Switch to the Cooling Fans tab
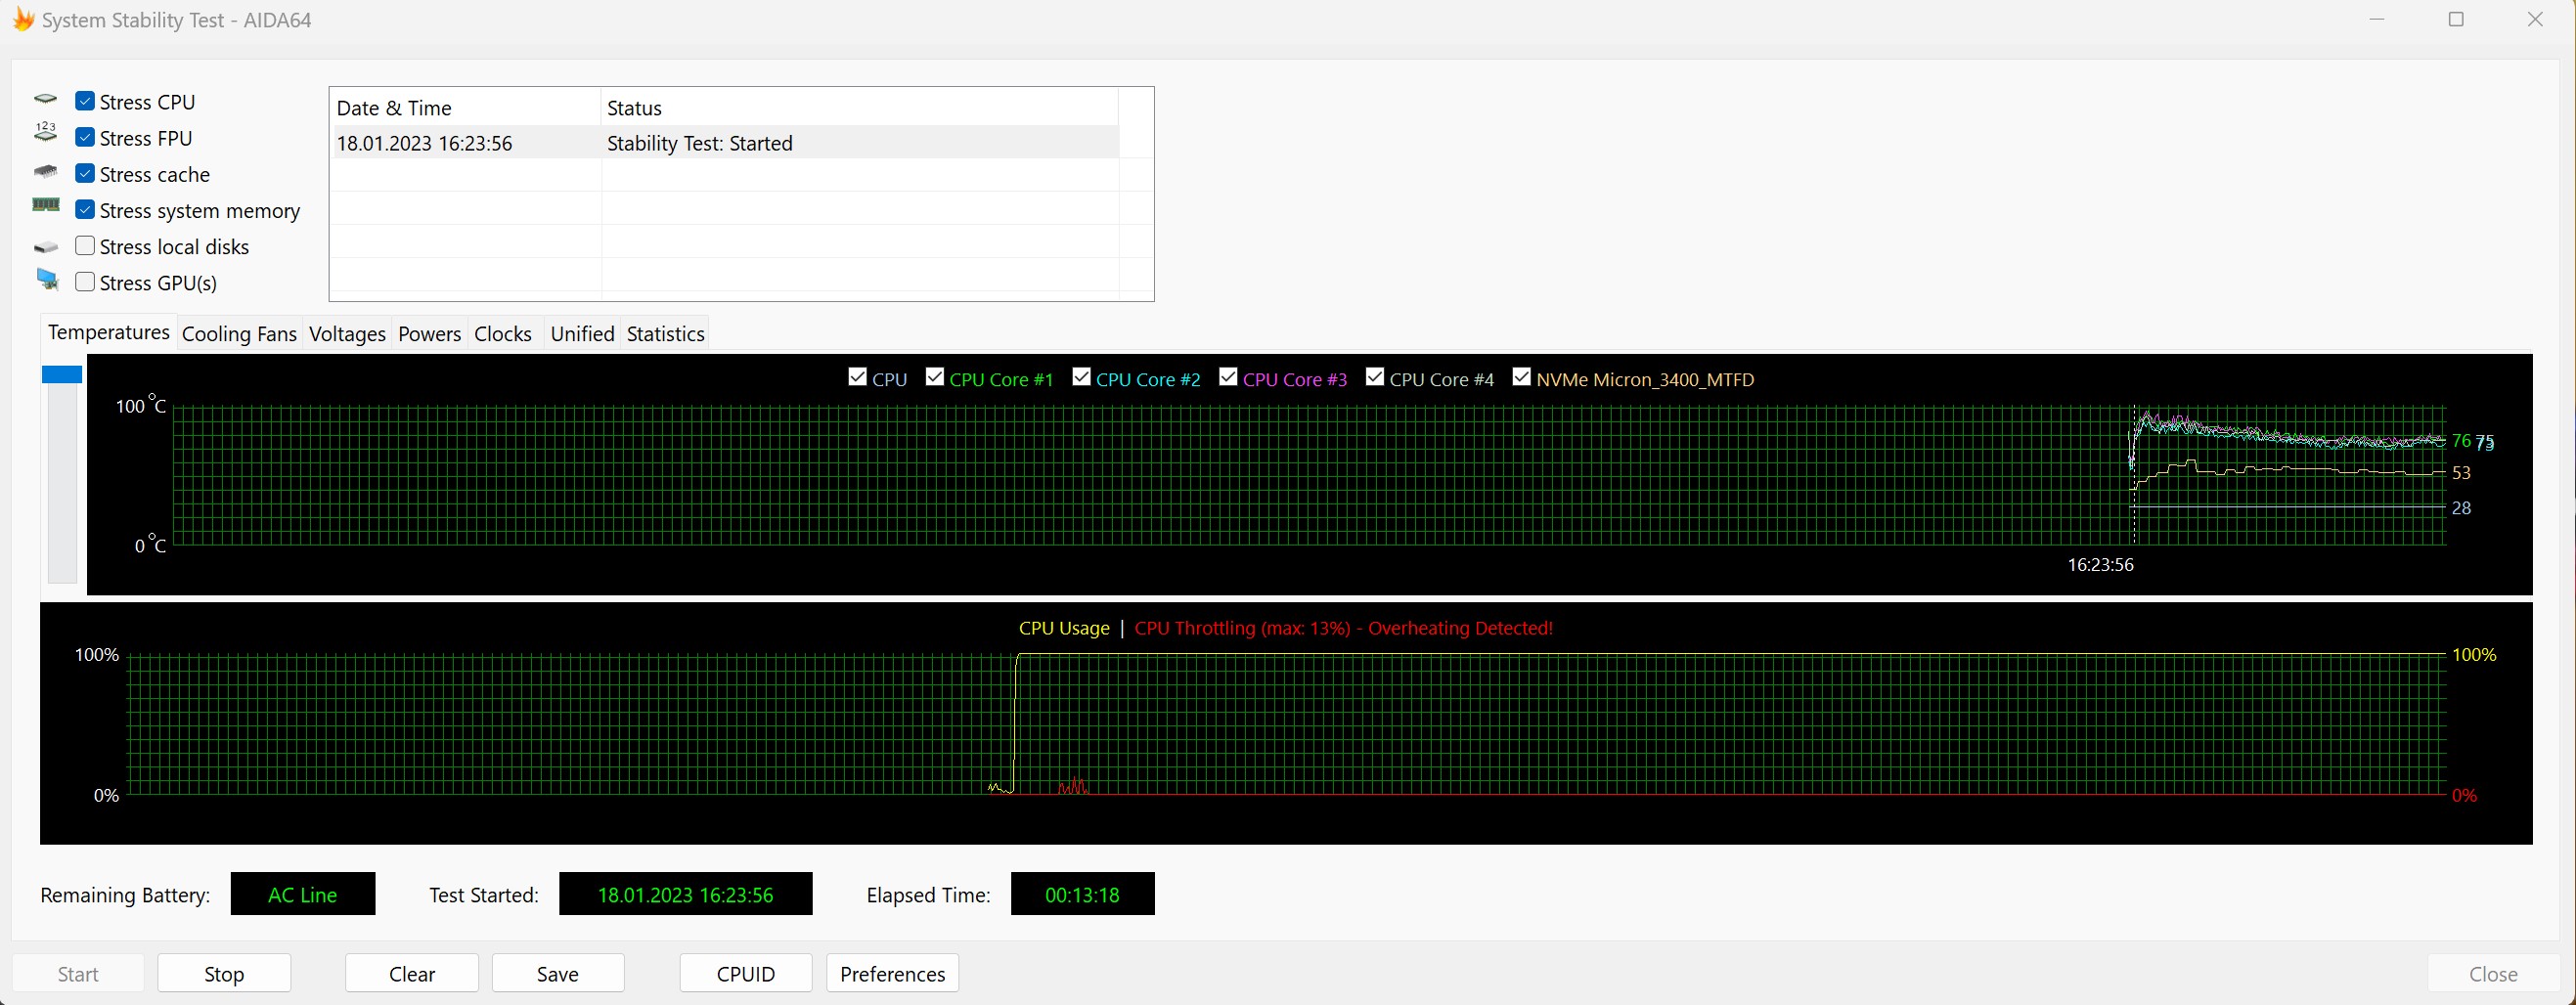Screen dimensions: 2576x1005 pyautogui.click(x=239, y=334)
